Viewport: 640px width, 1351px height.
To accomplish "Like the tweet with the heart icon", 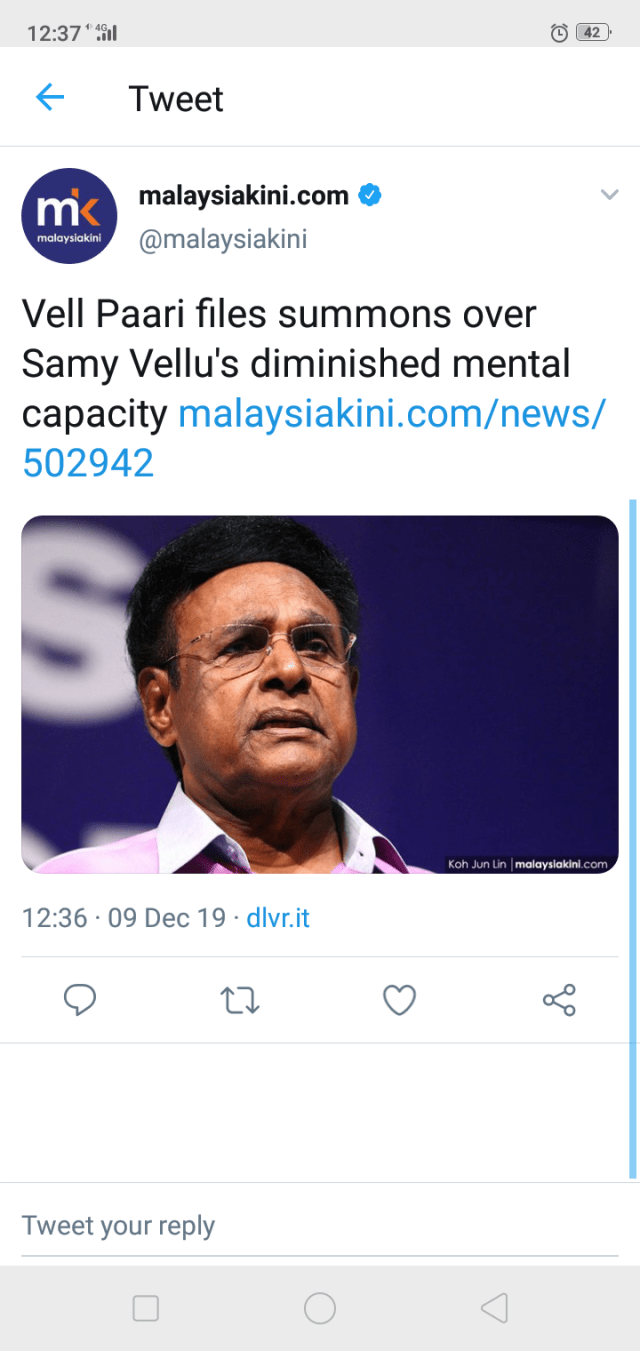I will 399,1000.
